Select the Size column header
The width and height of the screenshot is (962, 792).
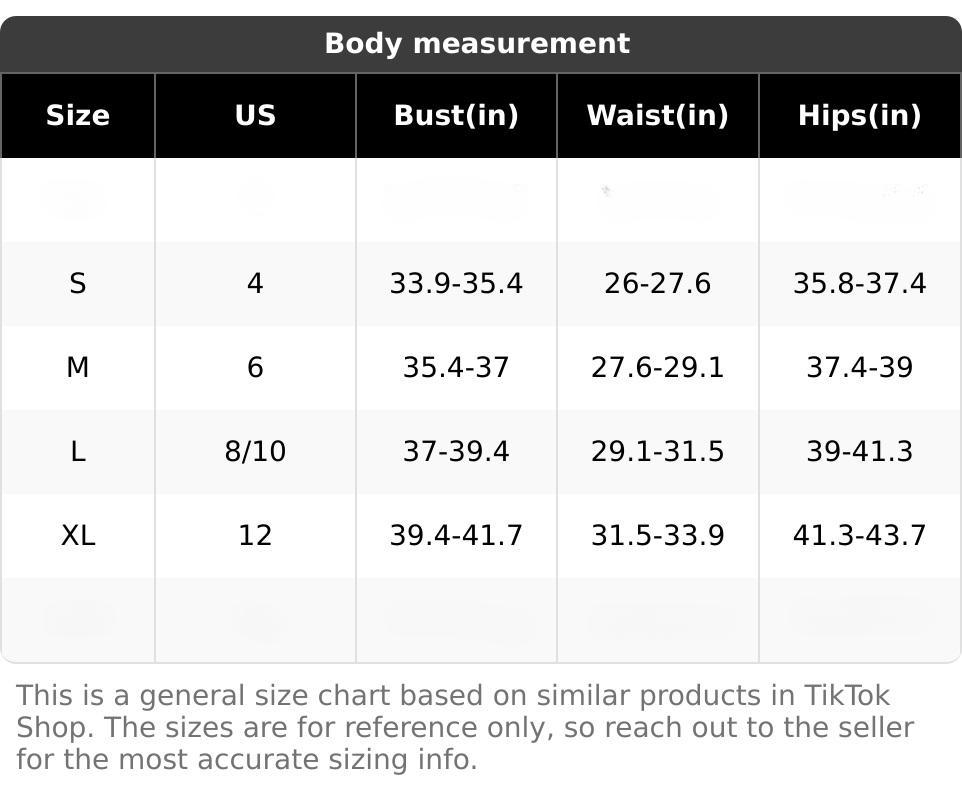78,116
